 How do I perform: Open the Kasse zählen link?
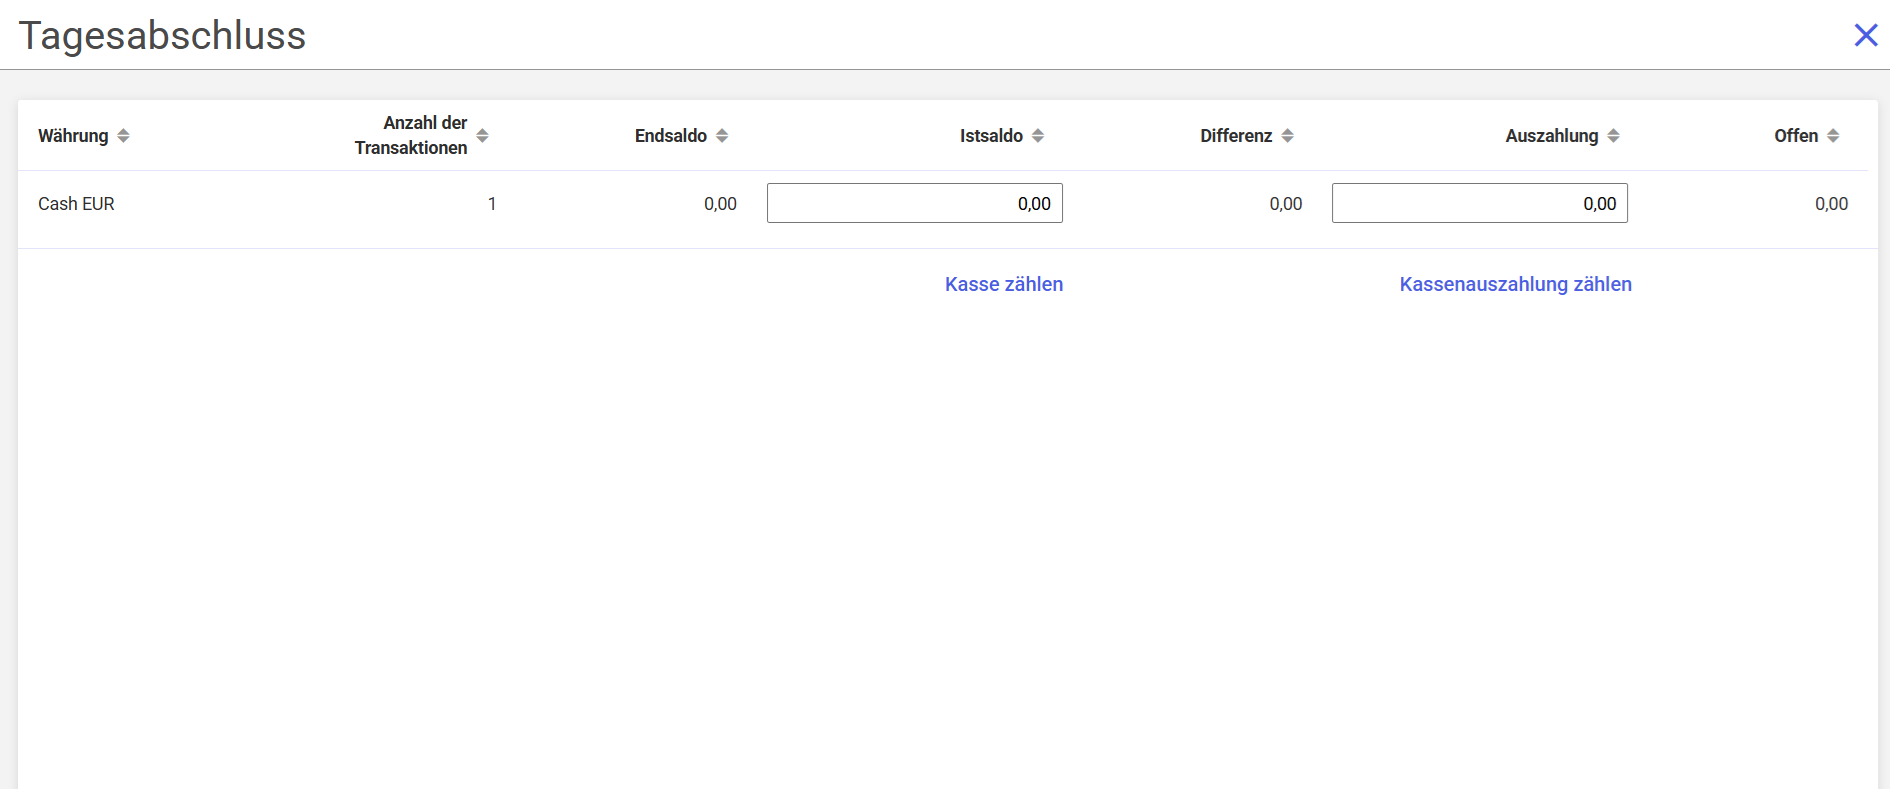(1003, 284)
